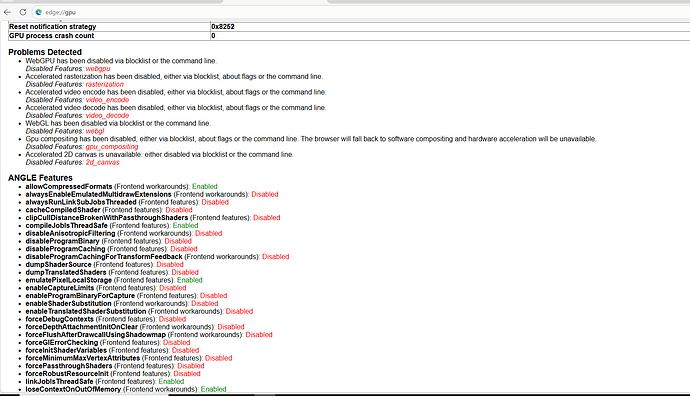Select disableProgramBinary entry

click(x=109, y=241)
